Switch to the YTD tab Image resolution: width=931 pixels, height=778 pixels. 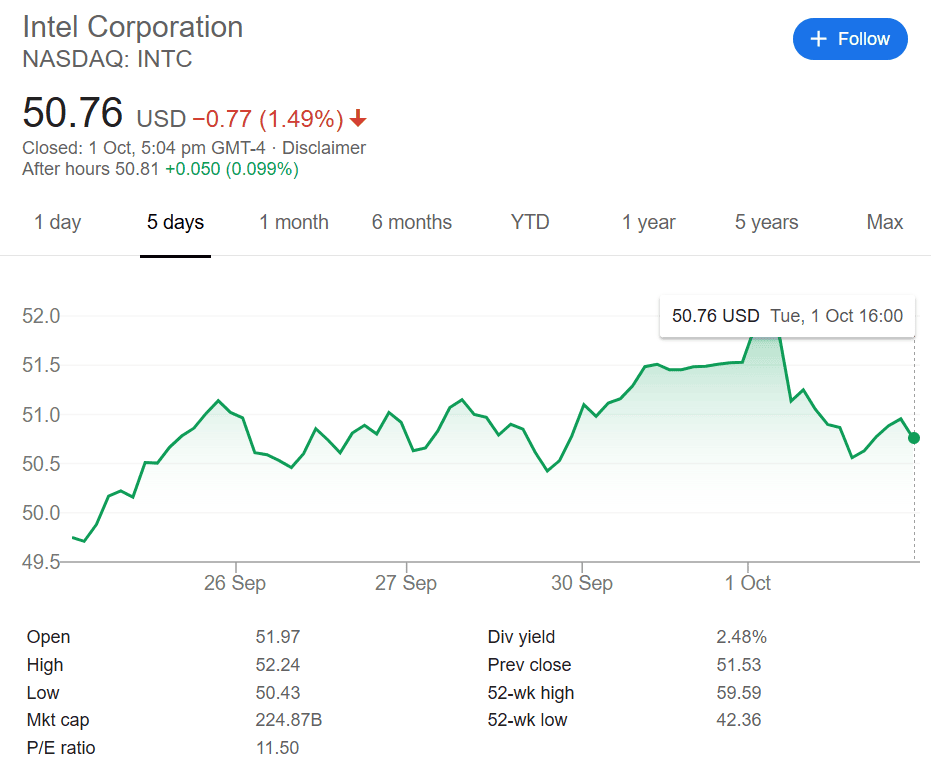pyautogui.click(x=530, y=222)
